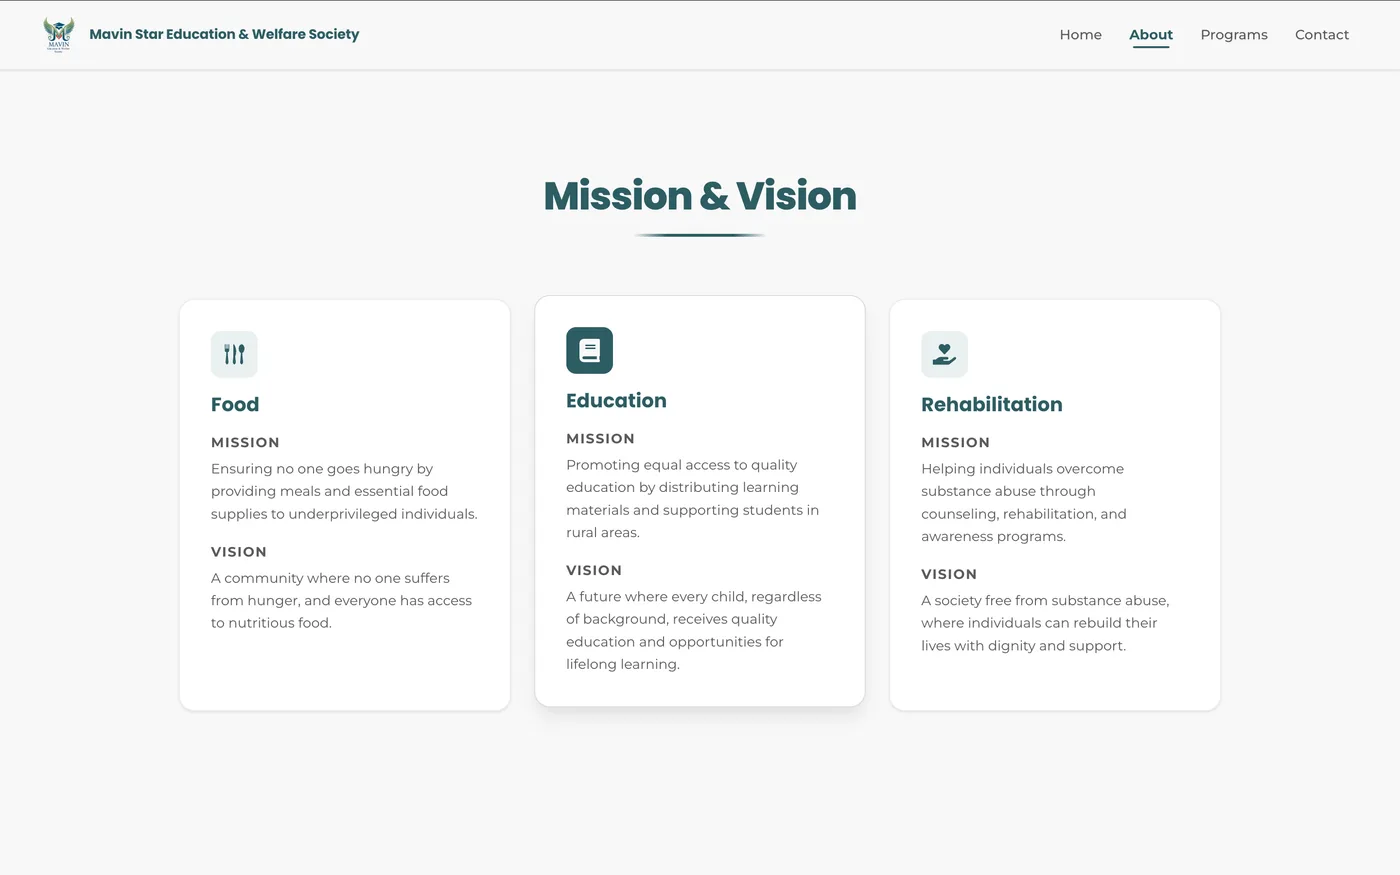This screenshot has height=875, width=1400.
Task: Click the text 'A future where every child, regardless'
Action: click(x=694, y=597)
